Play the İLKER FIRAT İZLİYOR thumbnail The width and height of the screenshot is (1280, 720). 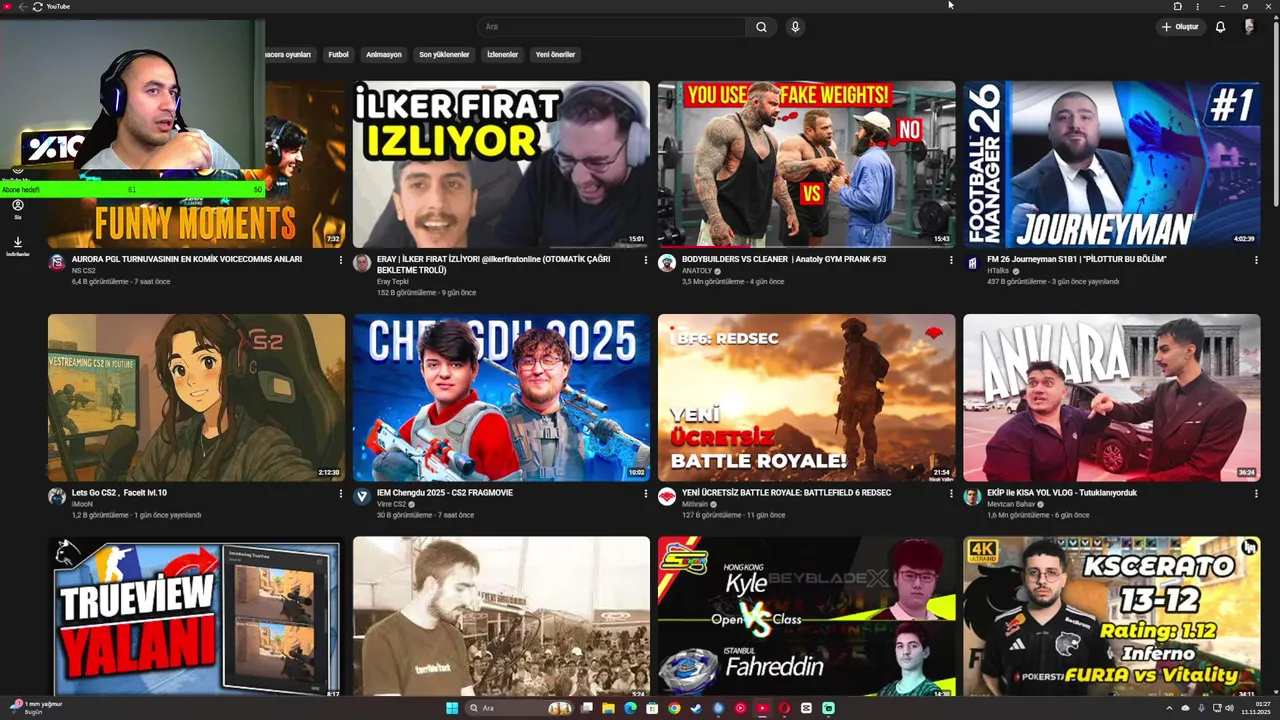501,164
